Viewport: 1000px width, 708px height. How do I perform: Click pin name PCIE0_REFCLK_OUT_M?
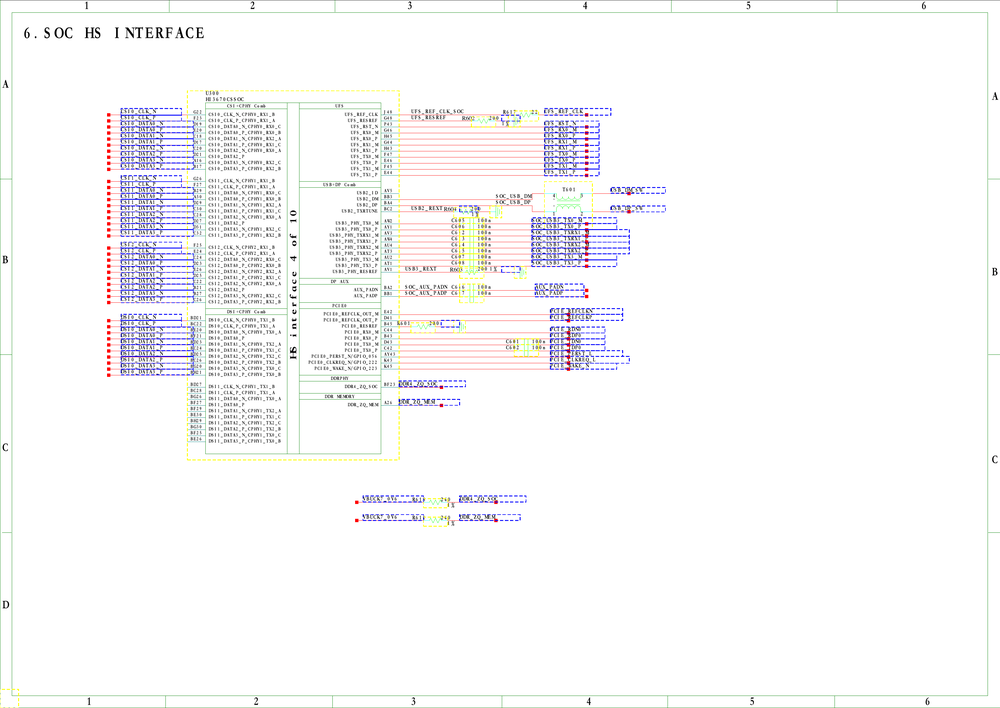(351, 314)
